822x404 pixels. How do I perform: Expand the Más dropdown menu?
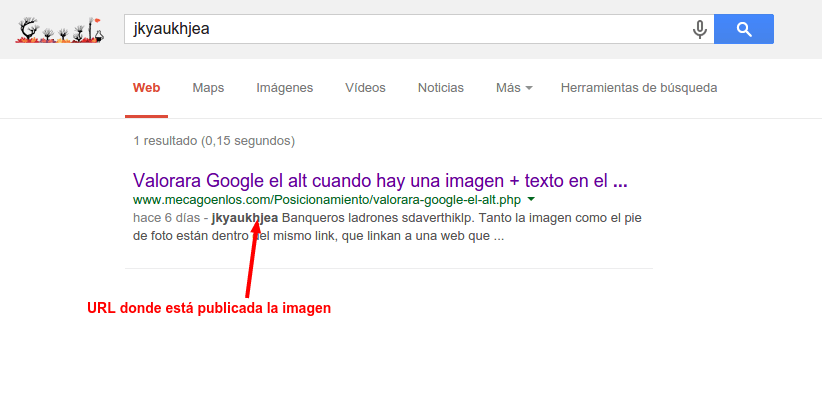pyautogui.click(x=514, y=88)
